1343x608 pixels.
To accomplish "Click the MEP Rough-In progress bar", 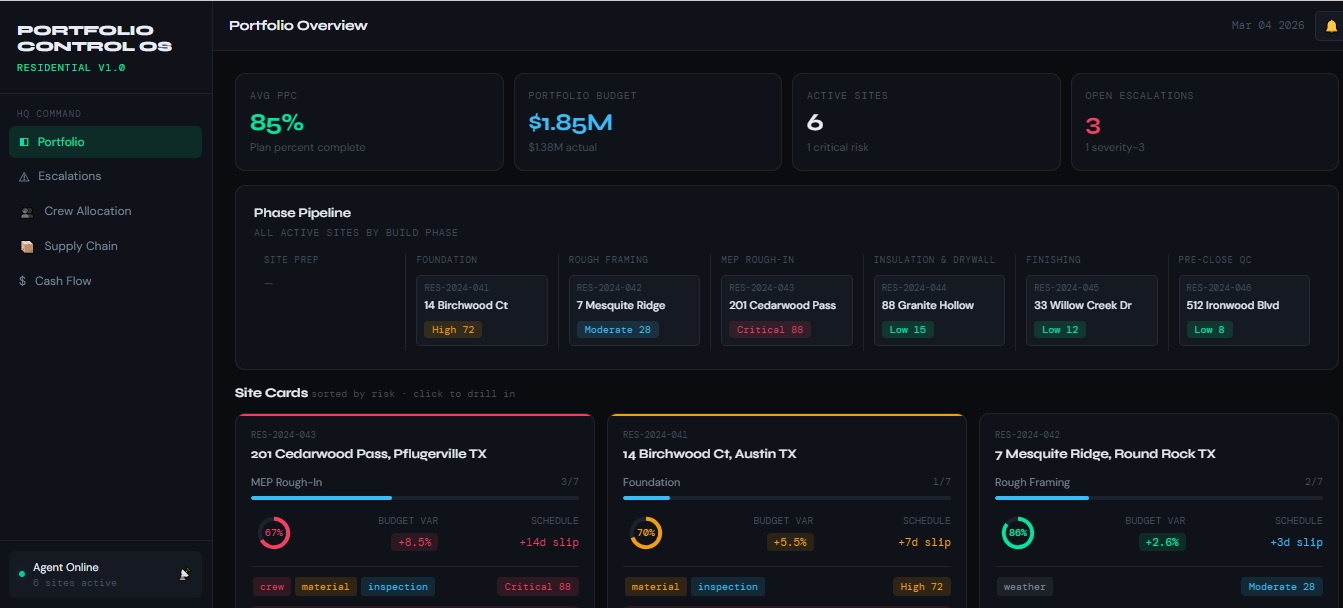I will click(414, 498).
